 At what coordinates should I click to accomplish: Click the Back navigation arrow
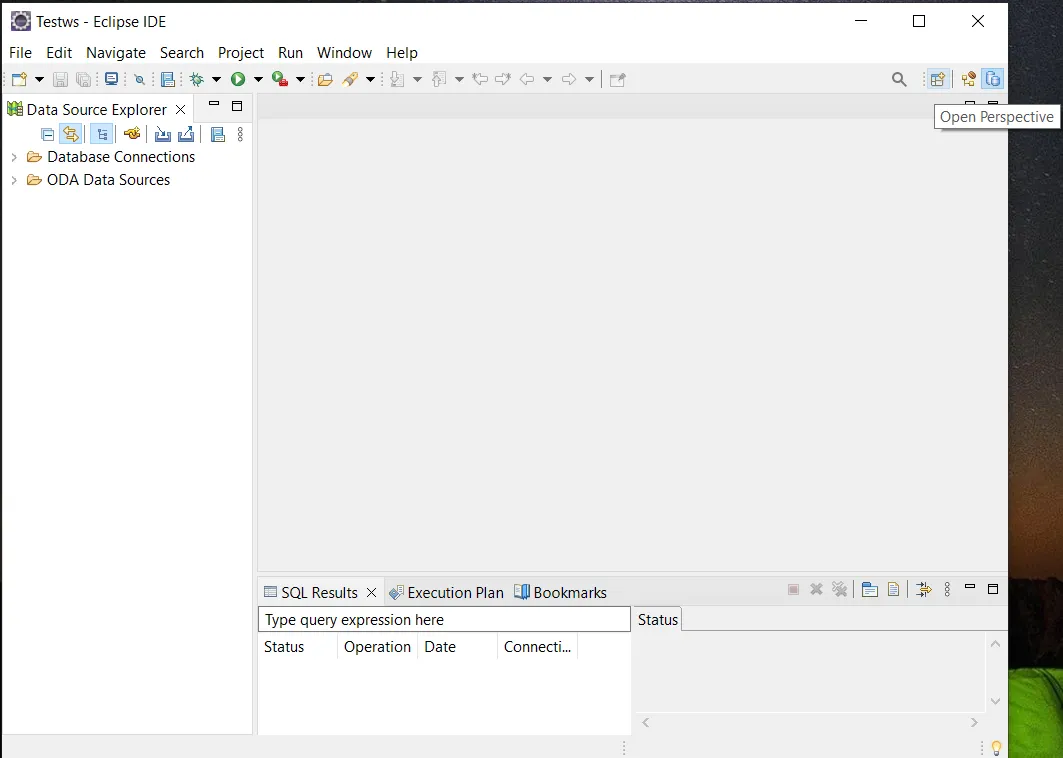527,79
